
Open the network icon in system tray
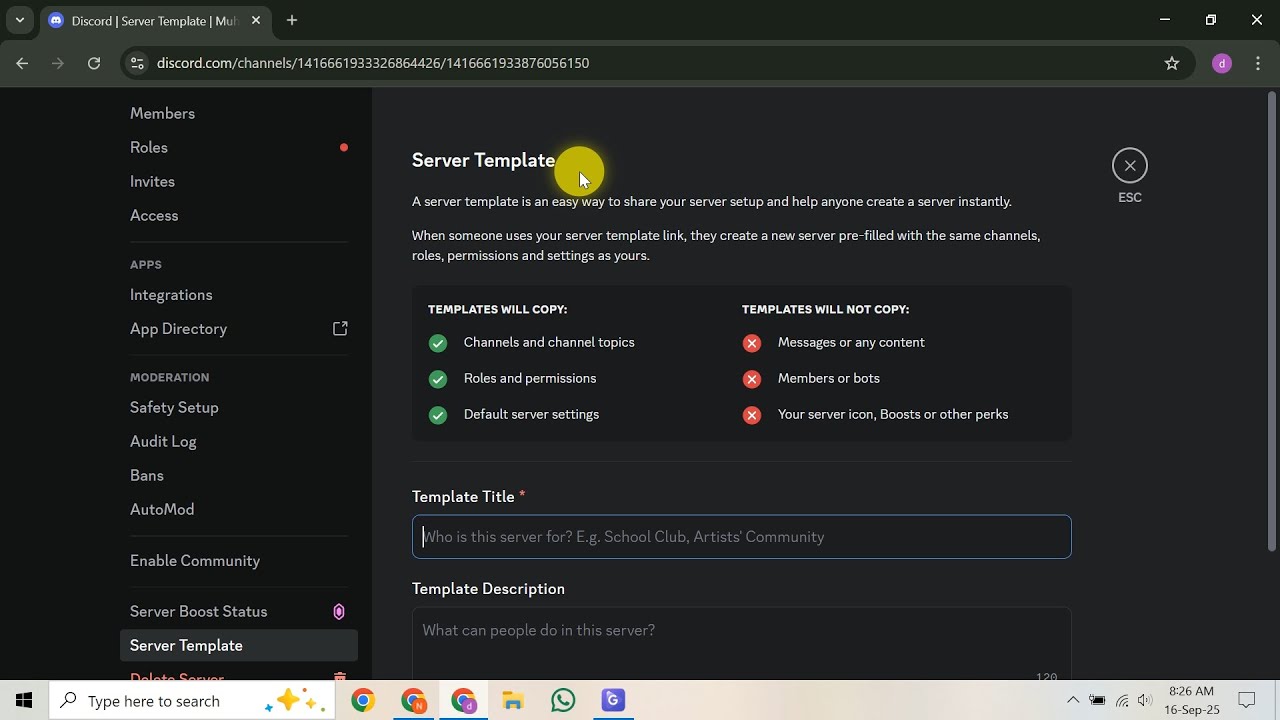click(x=1122, y=701)
